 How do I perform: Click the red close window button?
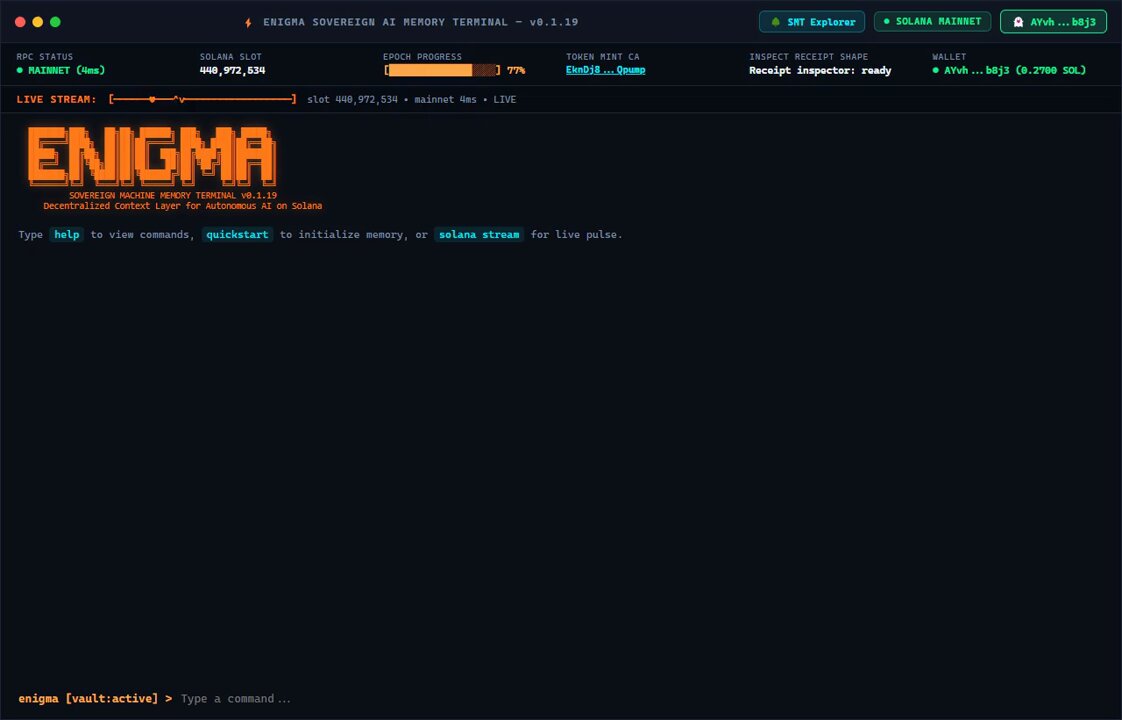(x=20, y=22)
